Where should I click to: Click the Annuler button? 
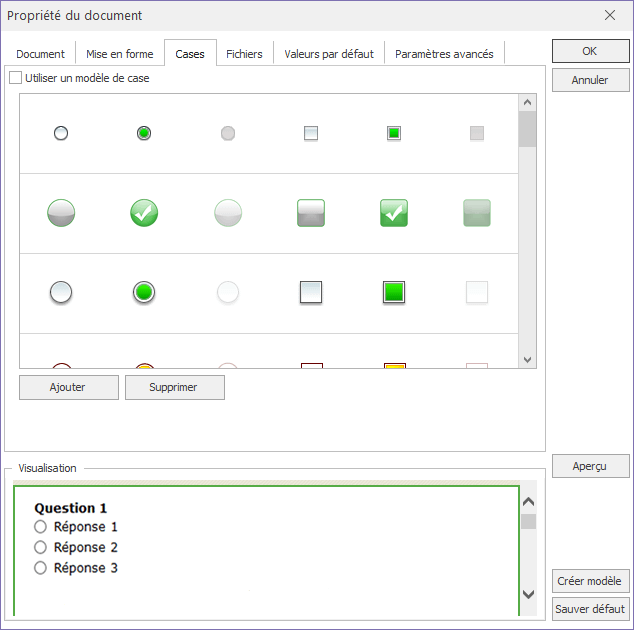tap(591, 80)
